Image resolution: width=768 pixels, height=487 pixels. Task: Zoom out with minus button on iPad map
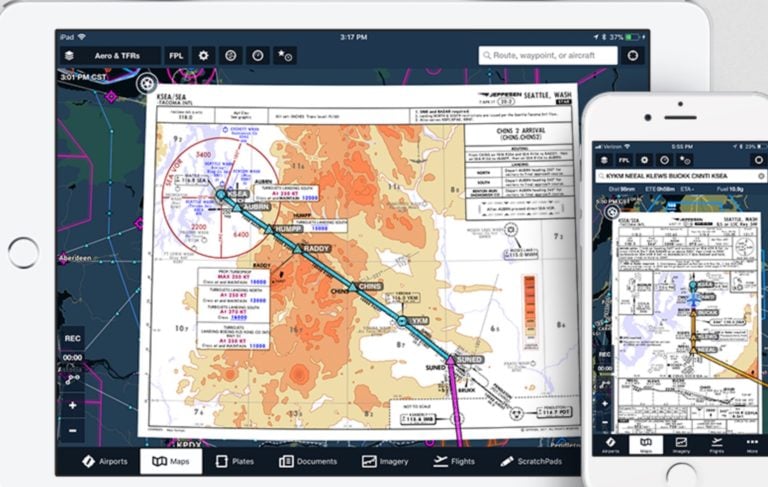(72, 431)
